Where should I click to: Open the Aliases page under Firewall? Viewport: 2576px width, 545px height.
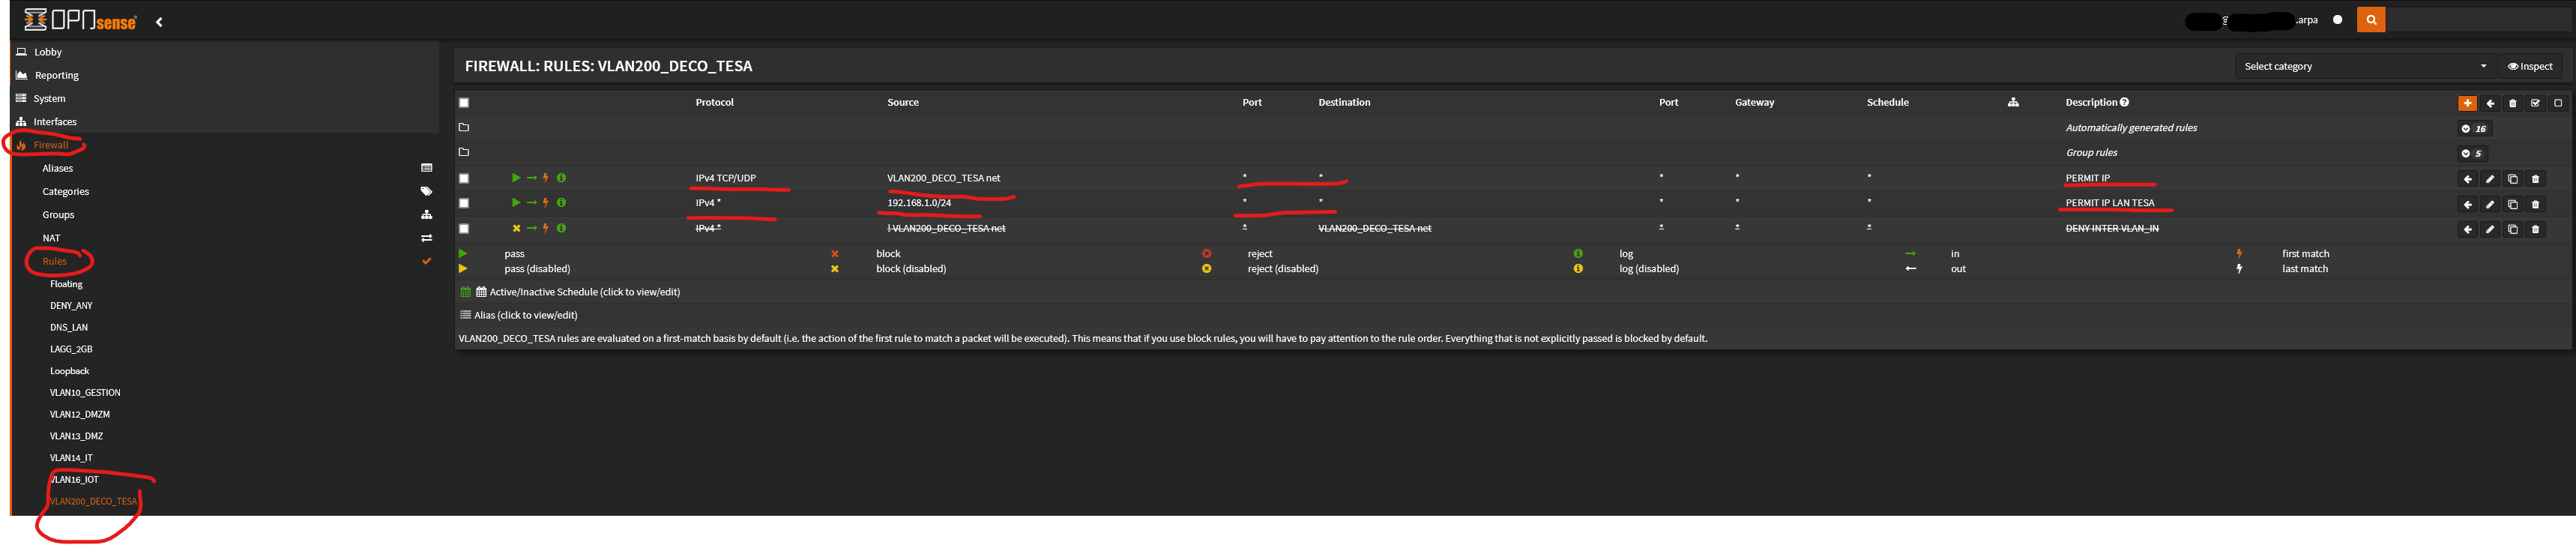point(57,168)
